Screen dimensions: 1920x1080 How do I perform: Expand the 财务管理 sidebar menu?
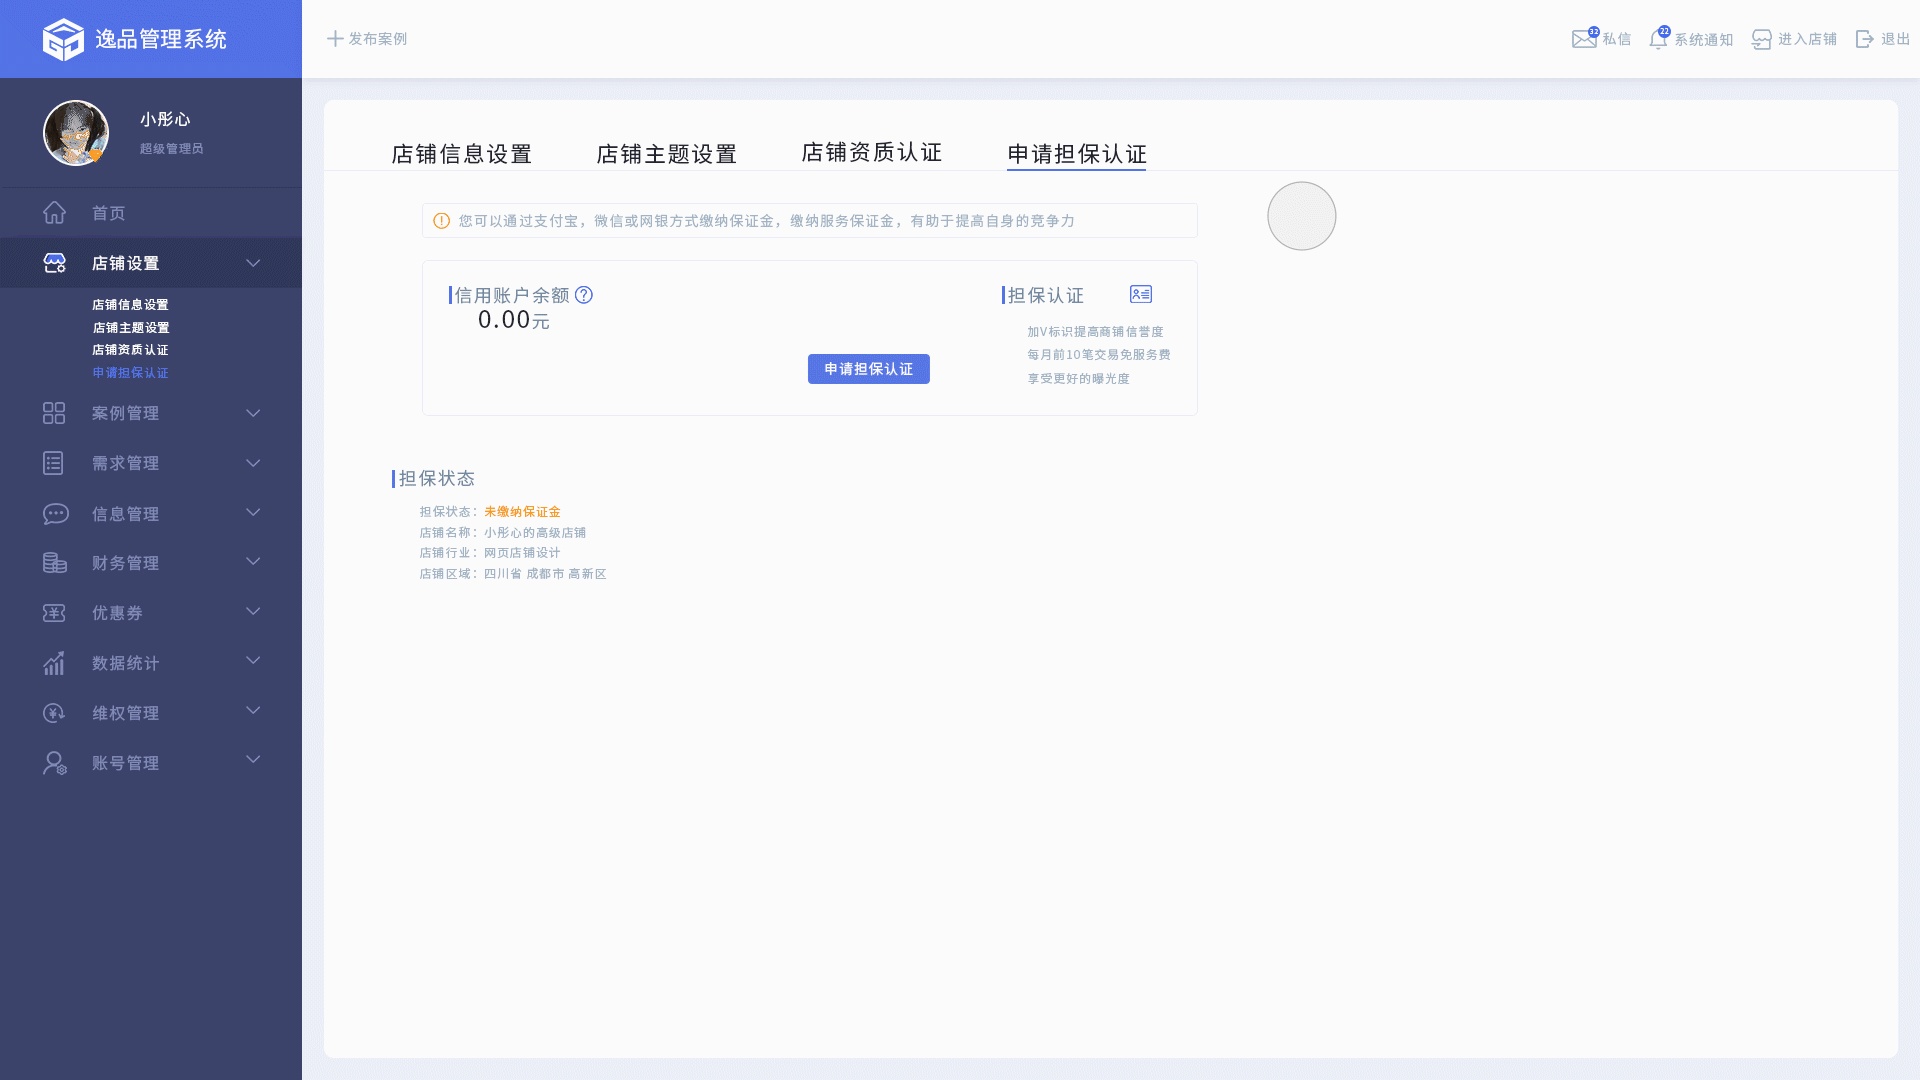click(x=125, y=563)
